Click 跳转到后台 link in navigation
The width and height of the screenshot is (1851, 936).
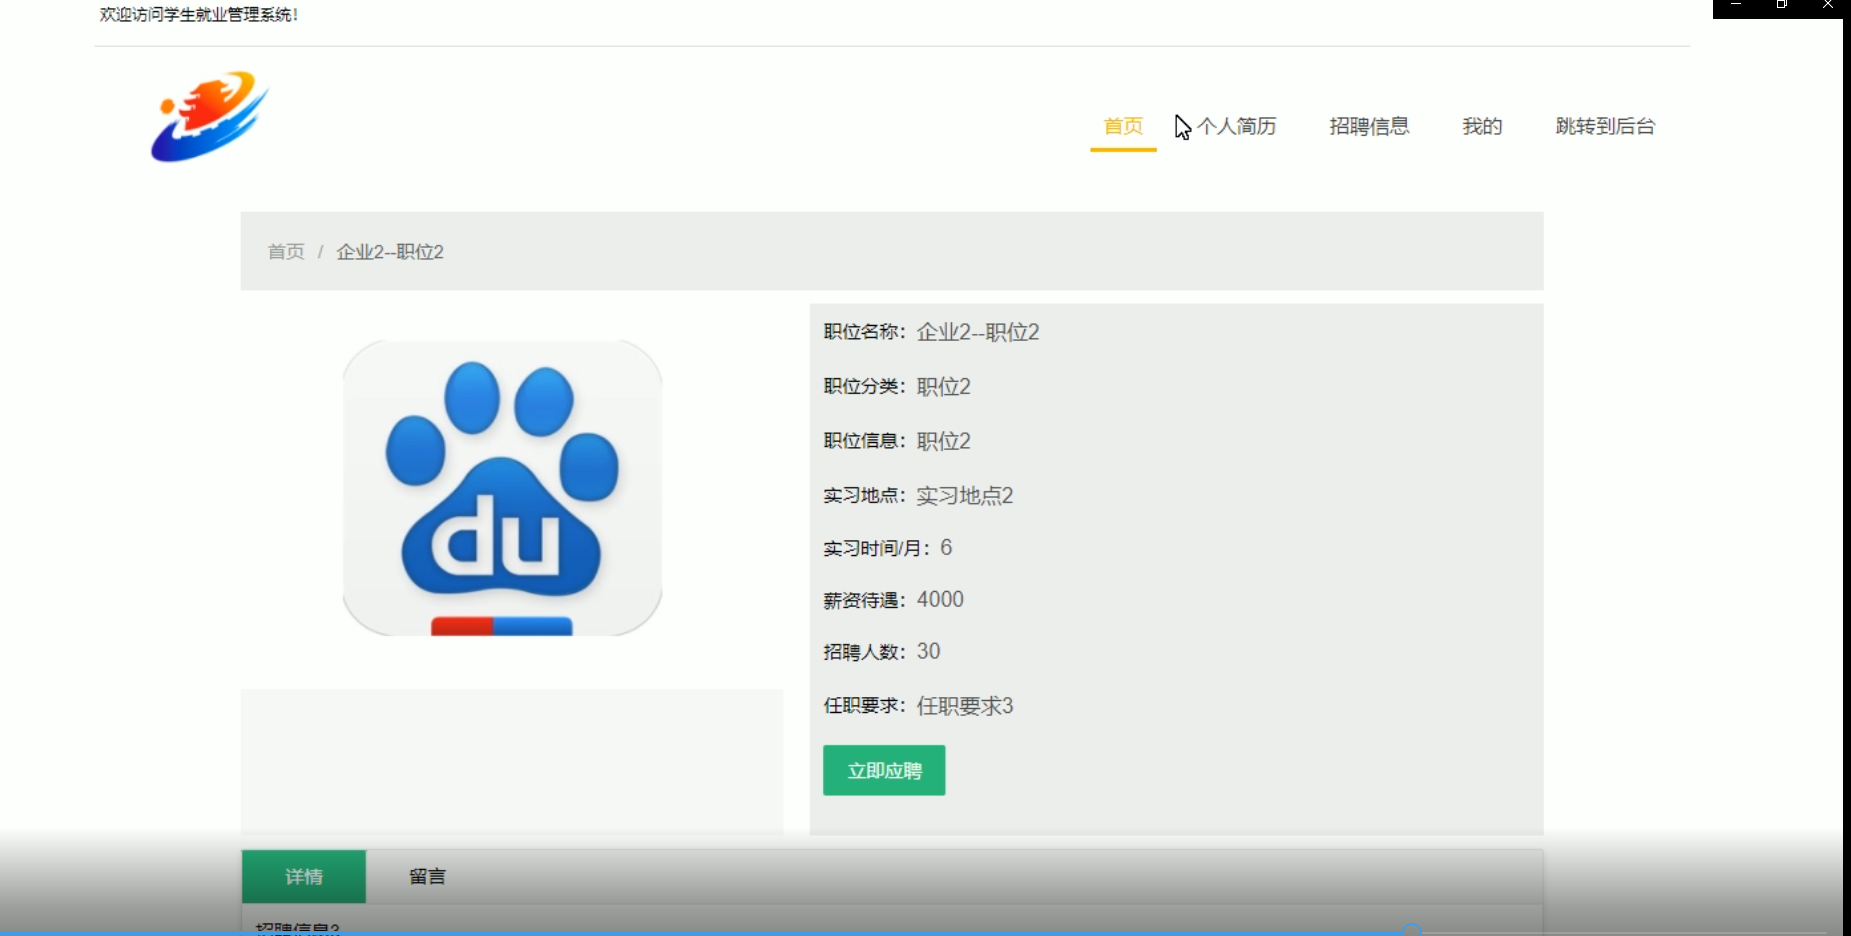(1605, 126)
